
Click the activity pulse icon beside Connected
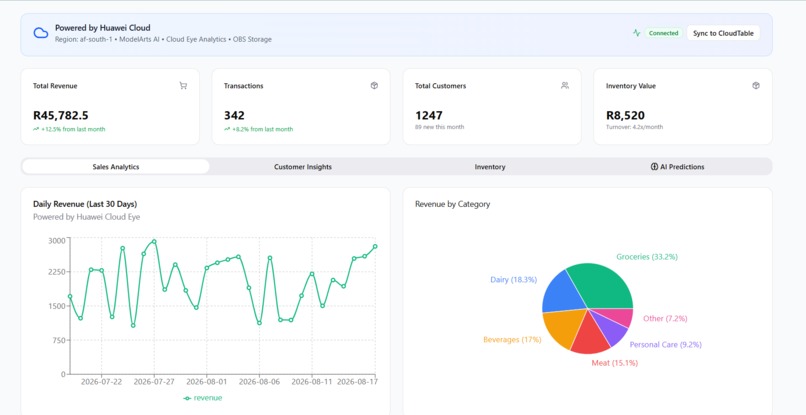636,33
